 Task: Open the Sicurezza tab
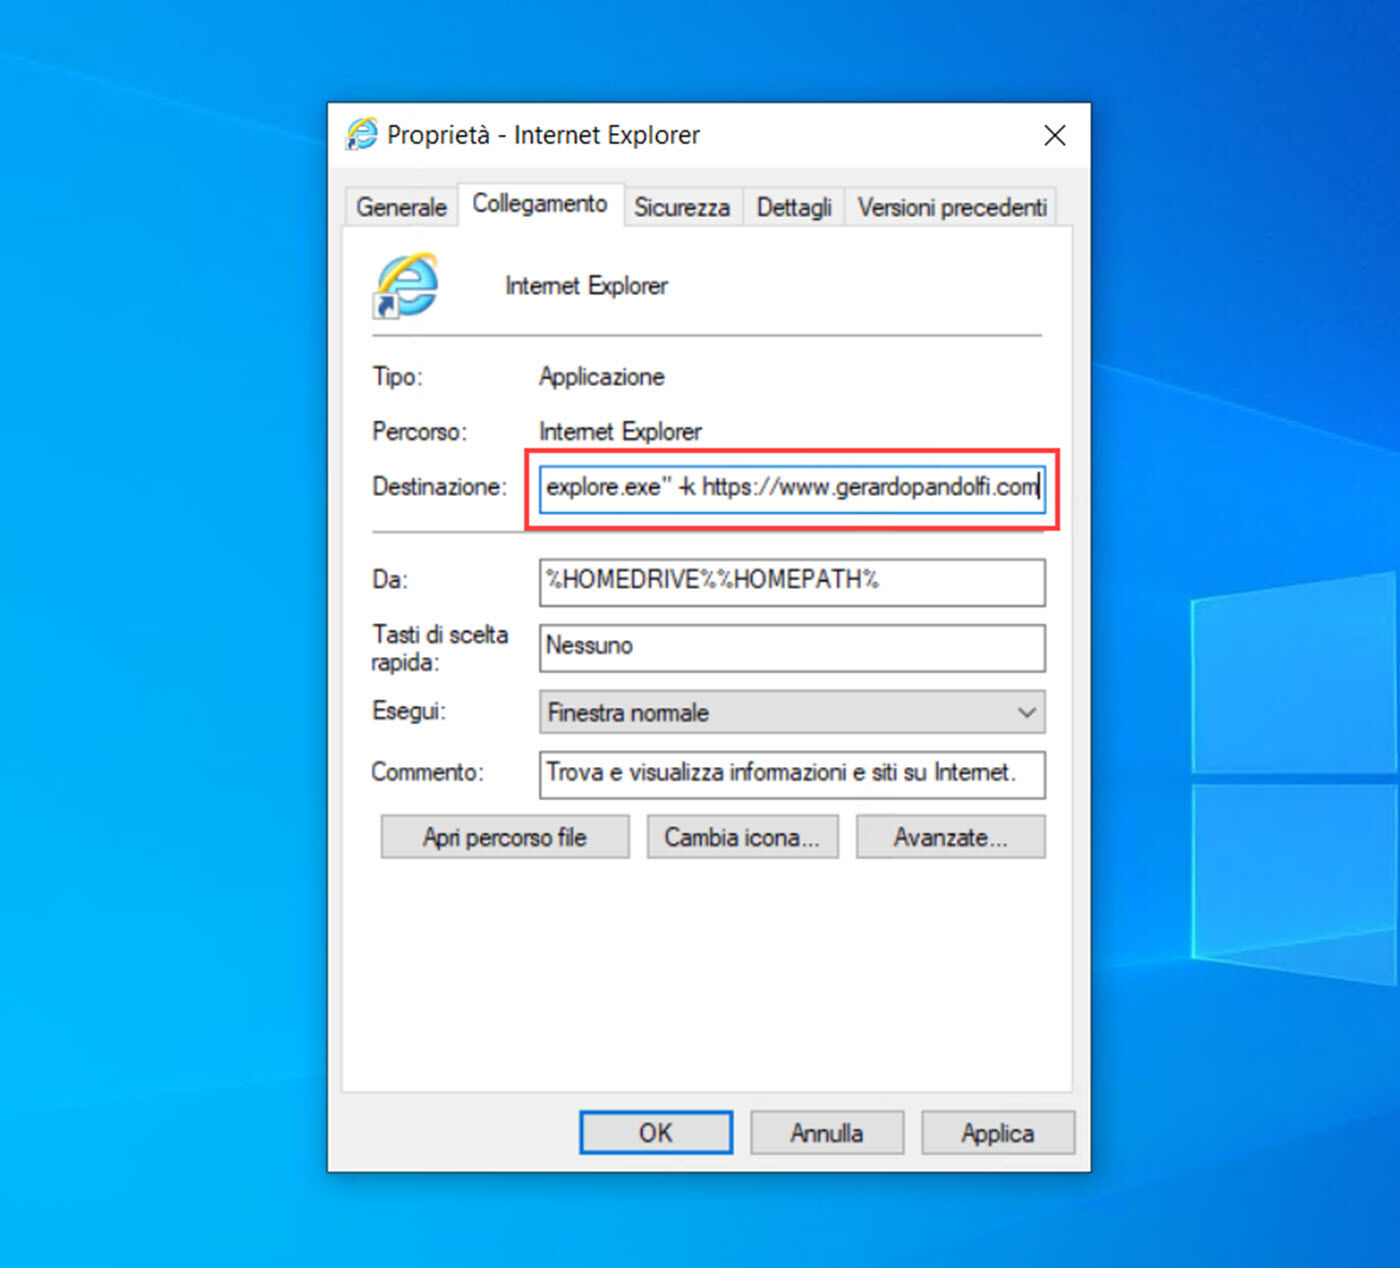682,207
